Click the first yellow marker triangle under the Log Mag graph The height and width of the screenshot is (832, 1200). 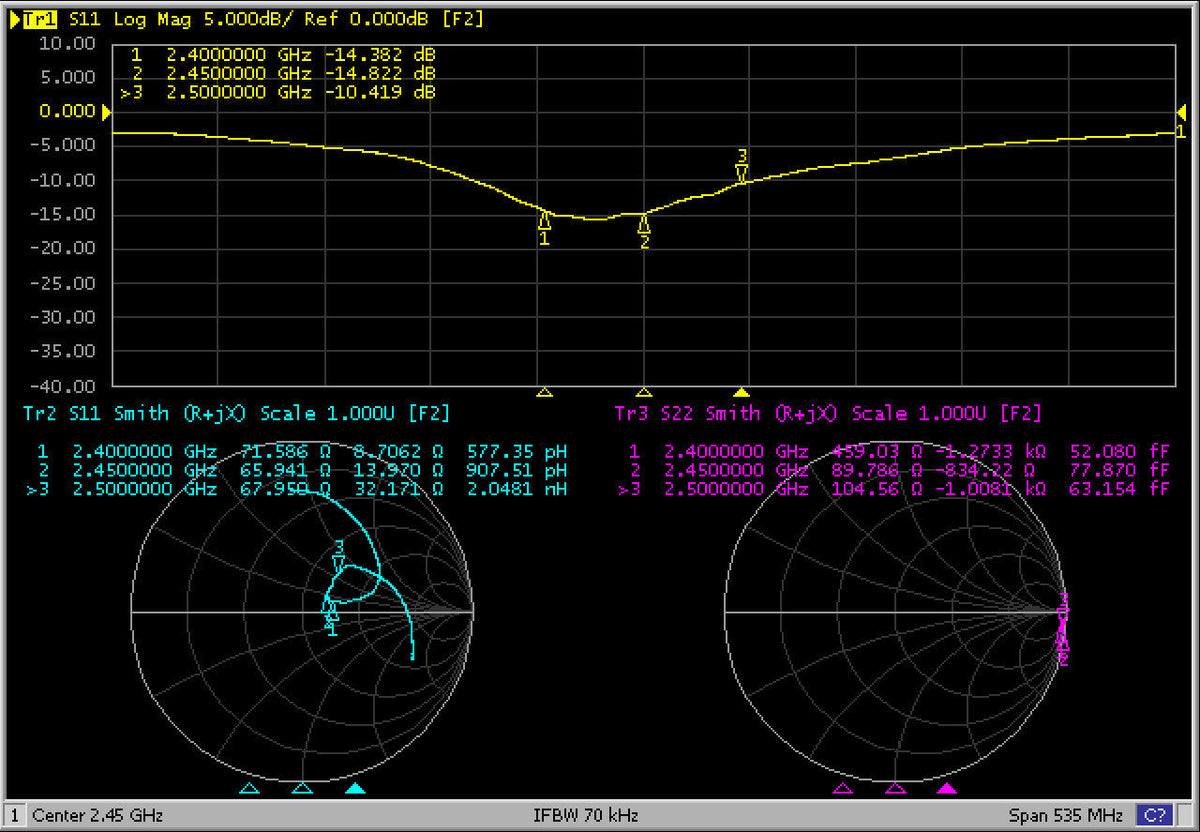[x=544, y=393]
